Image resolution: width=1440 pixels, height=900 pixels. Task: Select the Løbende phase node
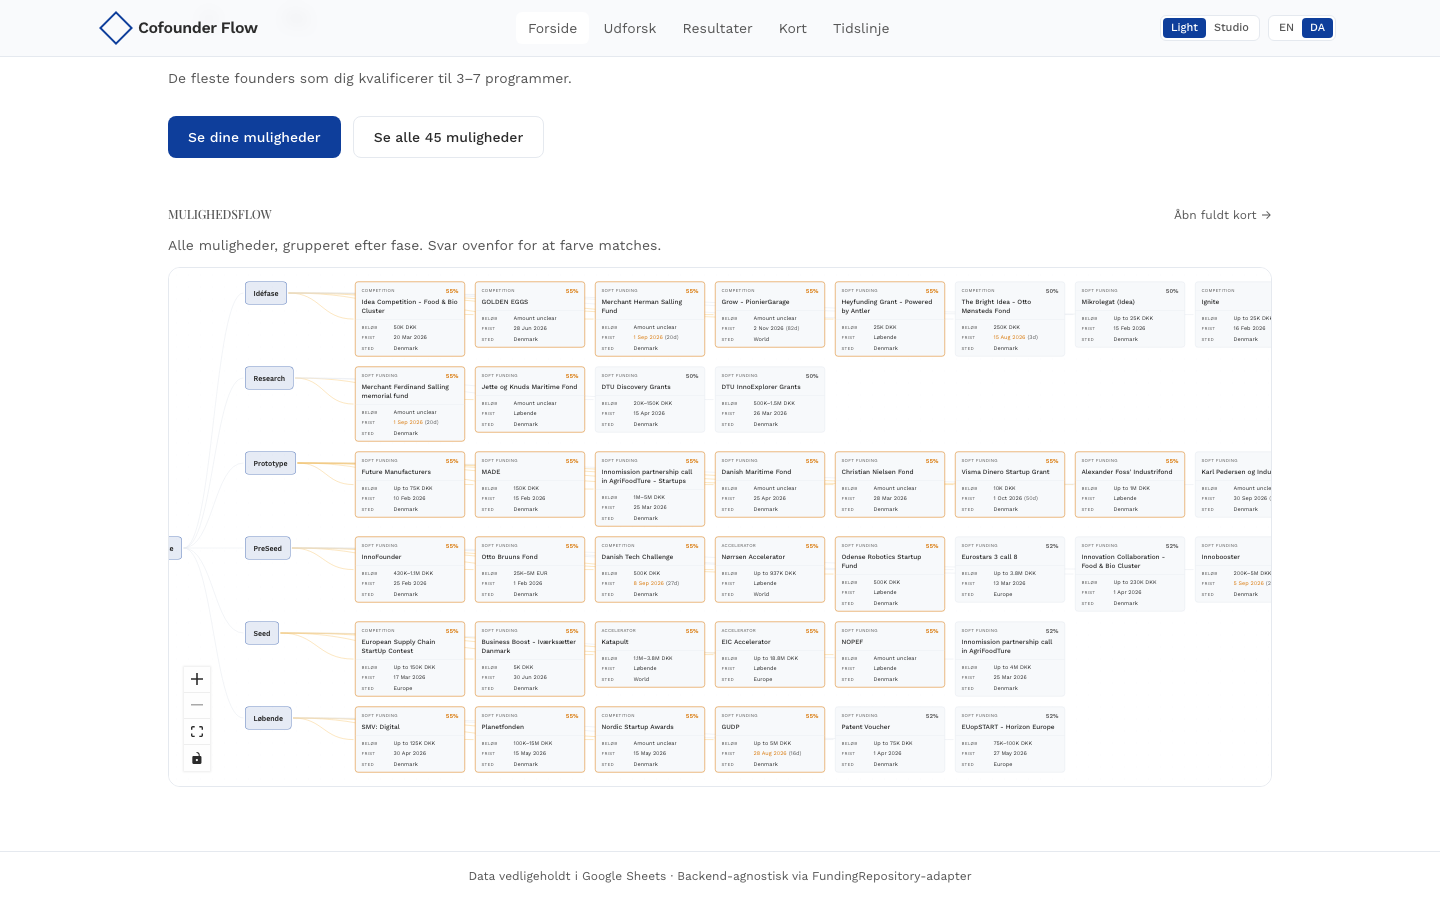268,718
